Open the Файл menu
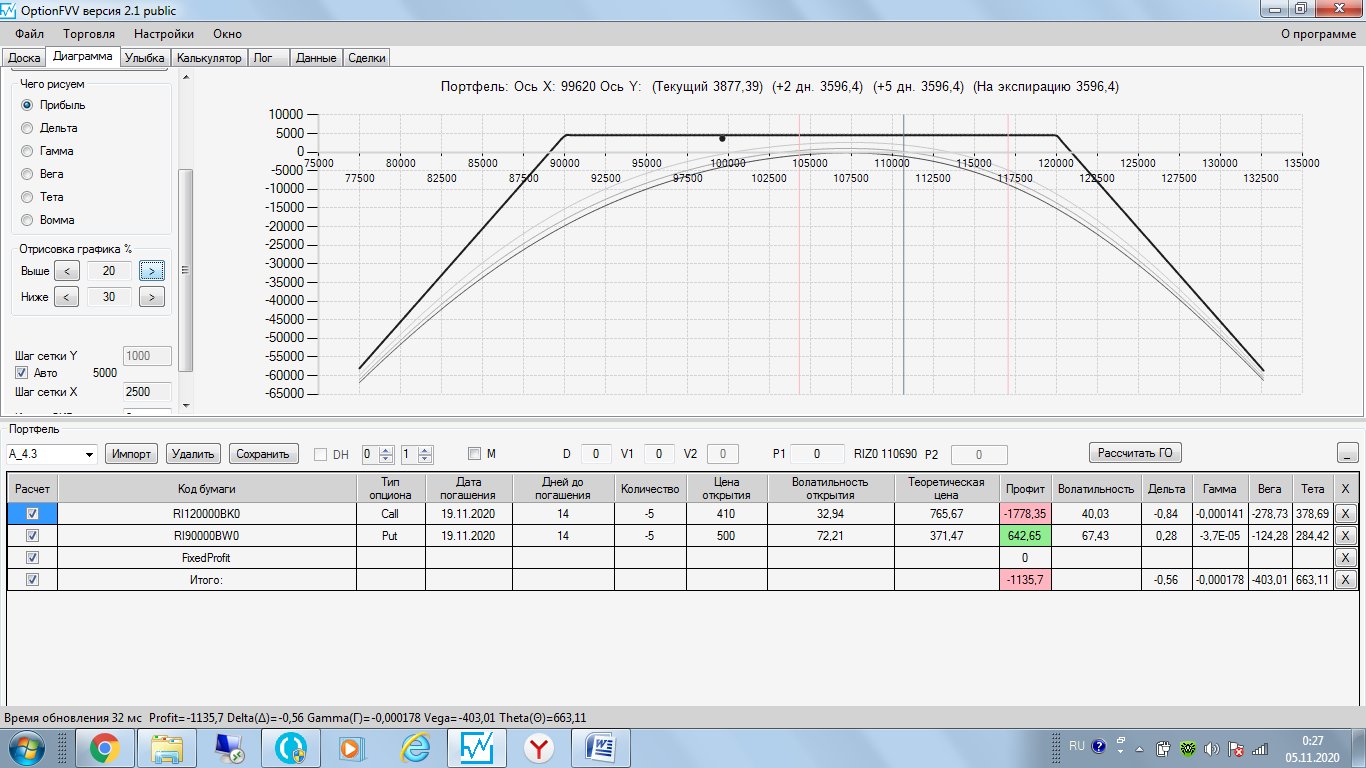The height and width of the screenshot is (768, 1366). click(30, 34)
